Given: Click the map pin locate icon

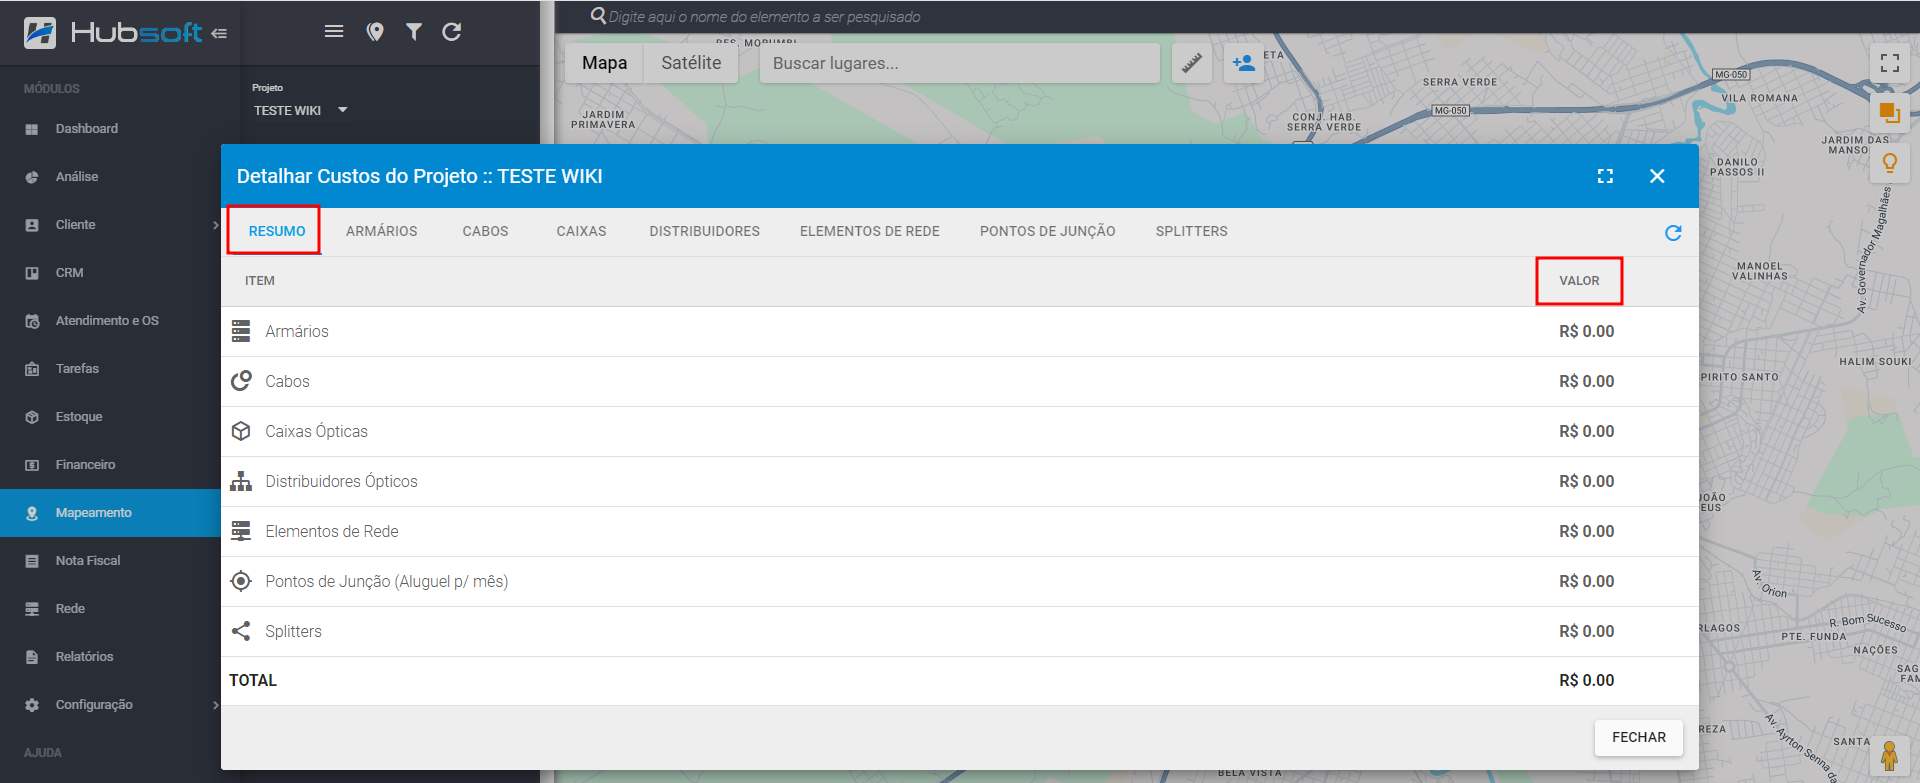Looking at the screenshot, I should pyautogui.click(x=375, y=32).
